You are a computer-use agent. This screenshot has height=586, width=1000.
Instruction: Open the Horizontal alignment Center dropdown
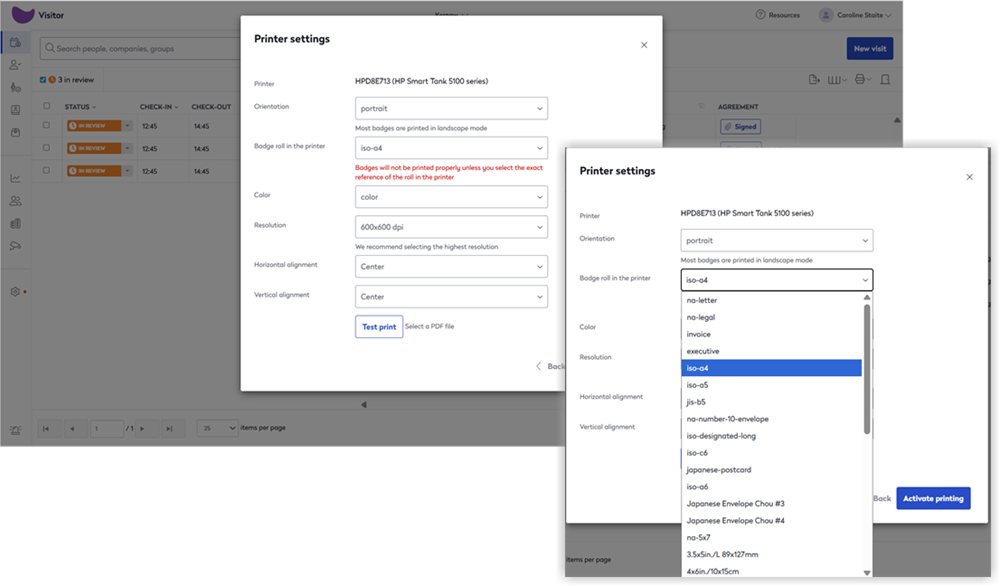pos(451,267)
